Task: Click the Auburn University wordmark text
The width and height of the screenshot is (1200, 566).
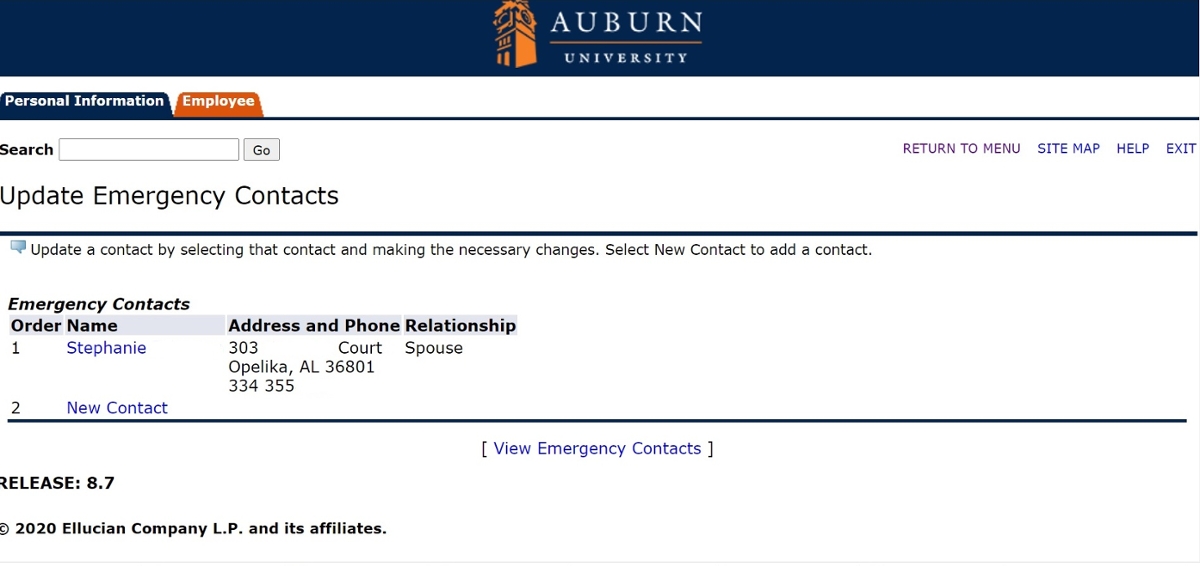Action: [x=626, y=35]
